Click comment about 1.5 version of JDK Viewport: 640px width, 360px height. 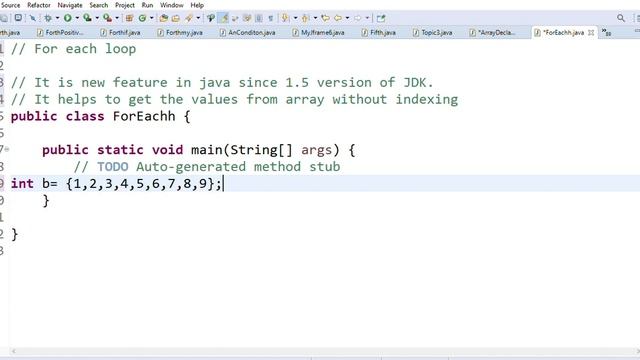222,82
